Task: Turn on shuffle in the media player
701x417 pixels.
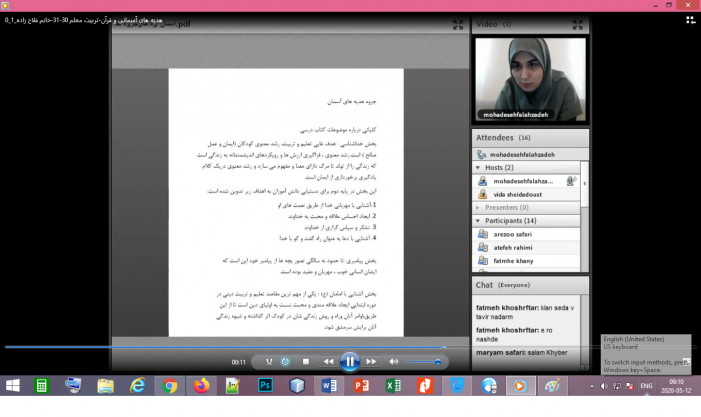Action: pos(269,362)
